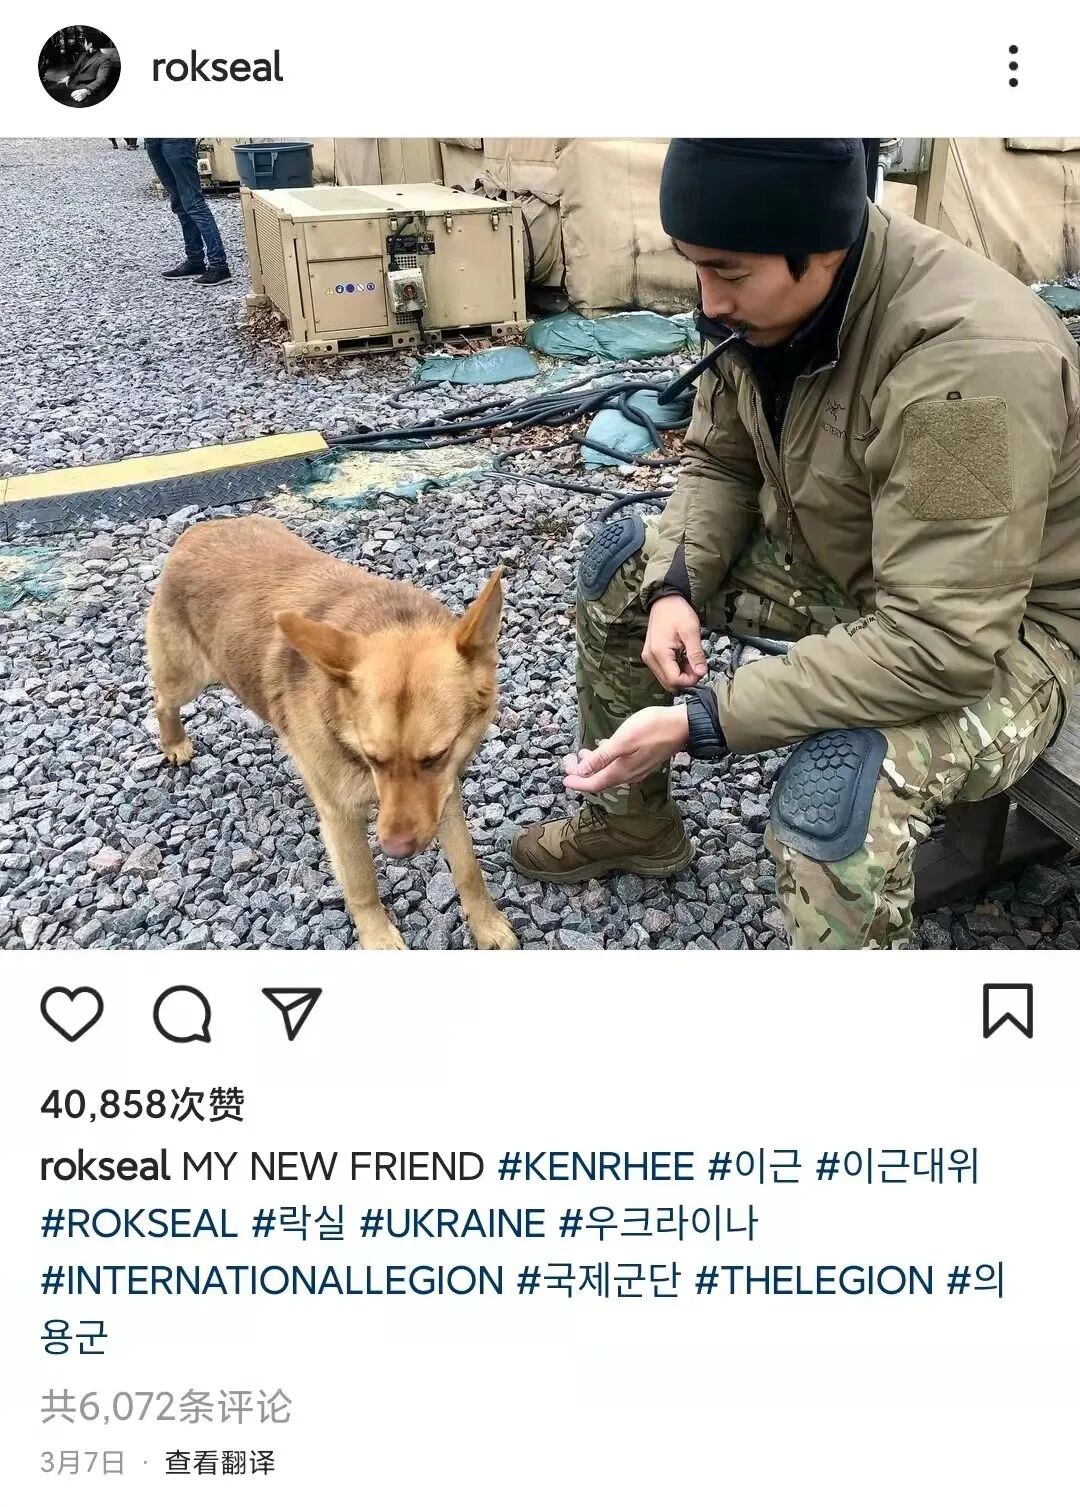
Task: View the 40,858 likes list
Action: (142, 1105)
